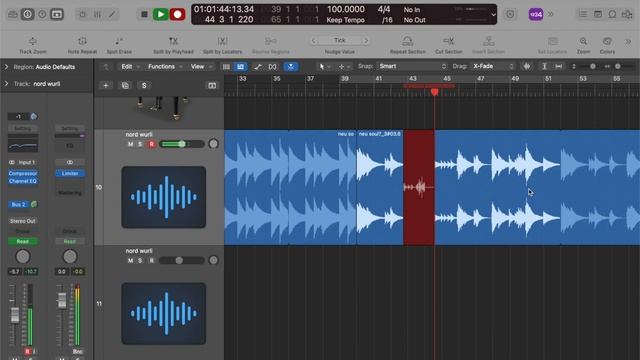Click Split by Locators icon
The width and height of the screenshot is (640, 360).
(x=222, y=41)
